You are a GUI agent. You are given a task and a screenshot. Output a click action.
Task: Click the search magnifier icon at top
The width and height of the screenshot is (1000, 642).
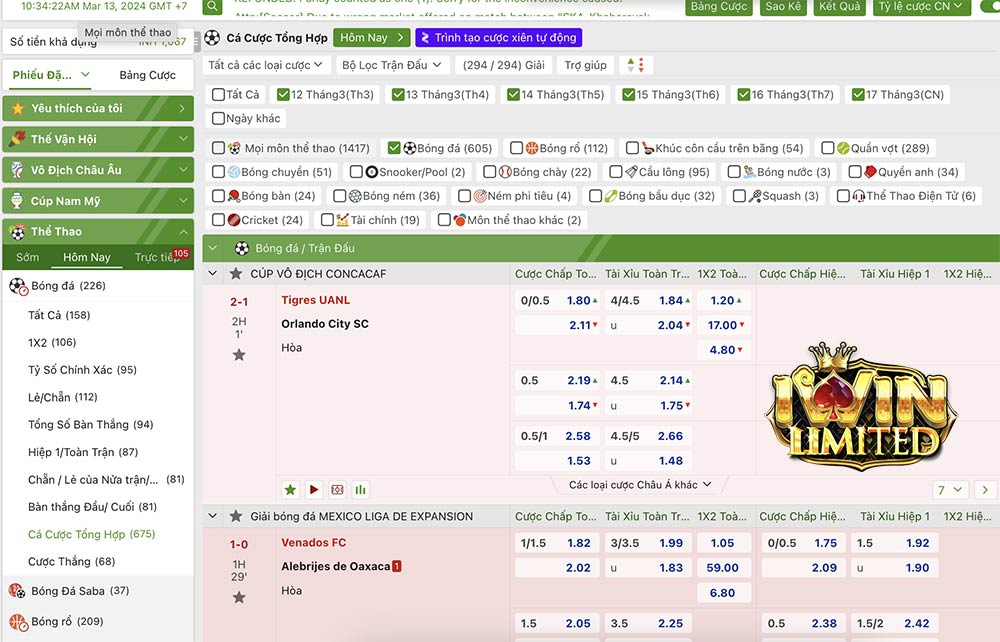tap(212, 7)
